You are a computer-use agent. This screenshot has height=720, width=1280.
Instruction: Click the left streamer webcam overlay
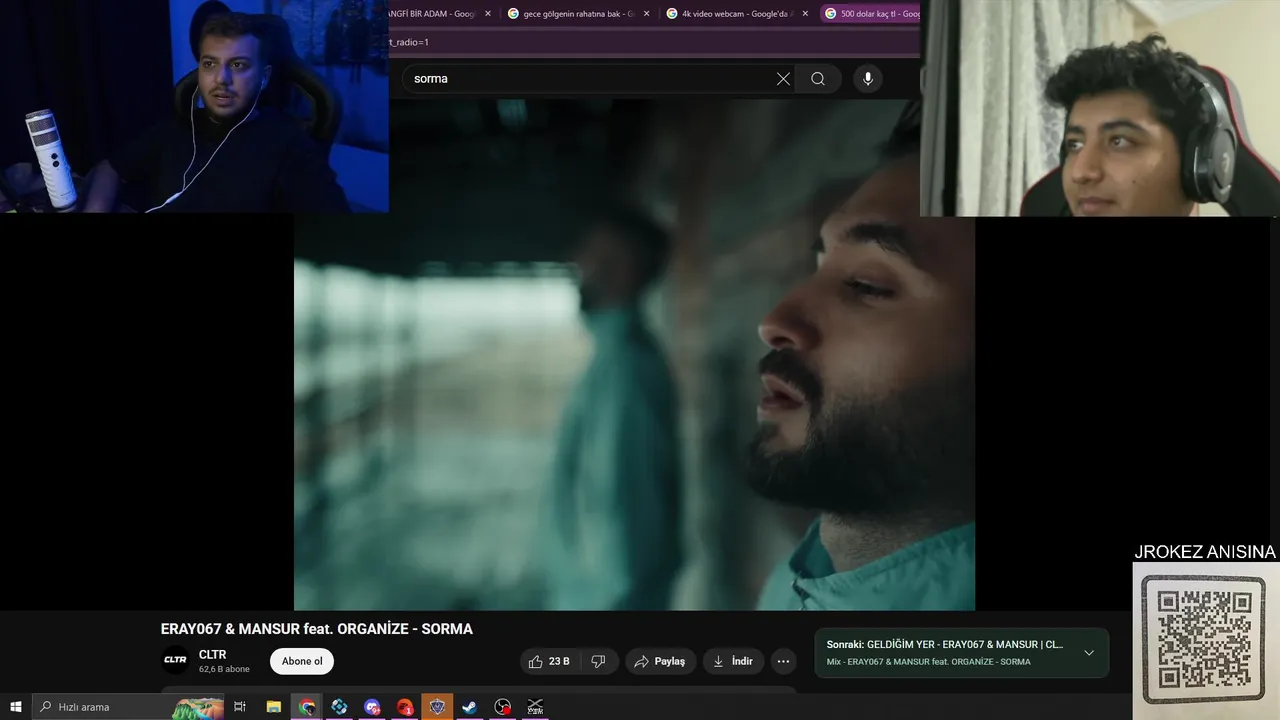(x=194, y=106)
